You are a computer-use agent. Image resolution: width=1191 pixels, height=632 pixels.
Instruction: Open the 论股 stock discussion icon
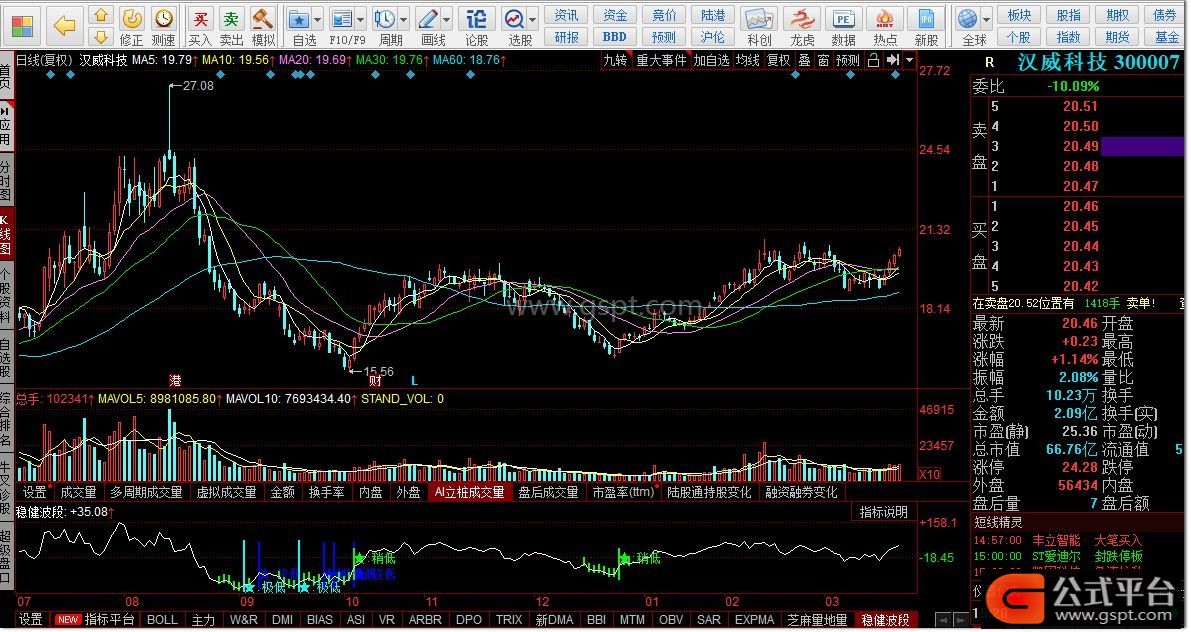tap(476, 18)
